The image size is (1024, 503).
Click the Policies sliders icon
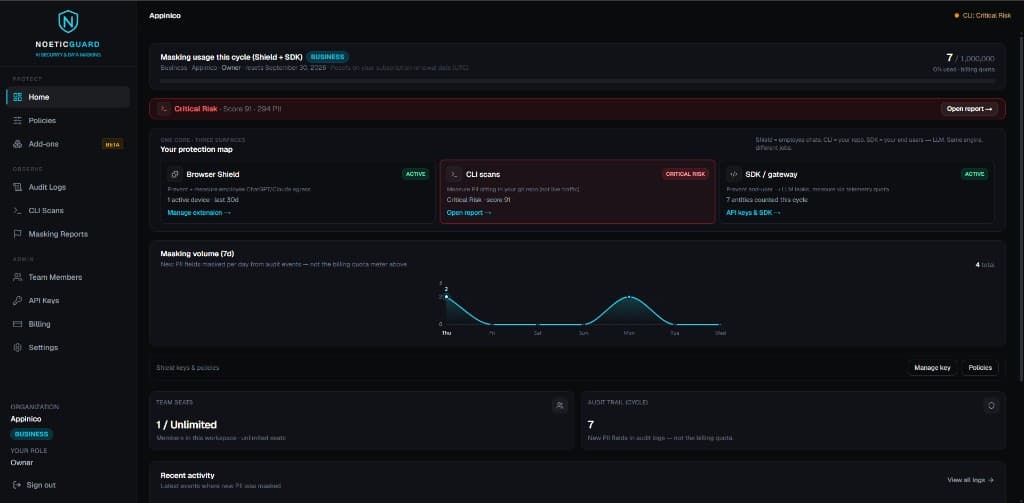pos(18,121)
